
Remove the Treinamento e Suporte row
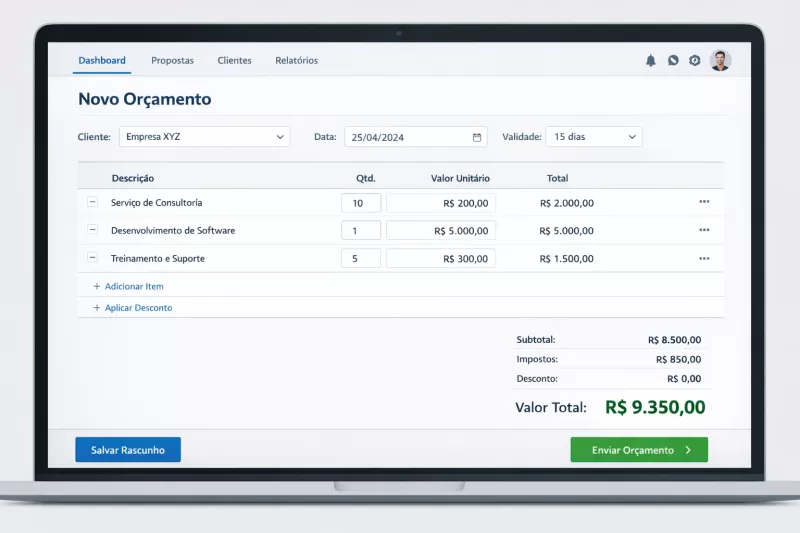(92, 258)
